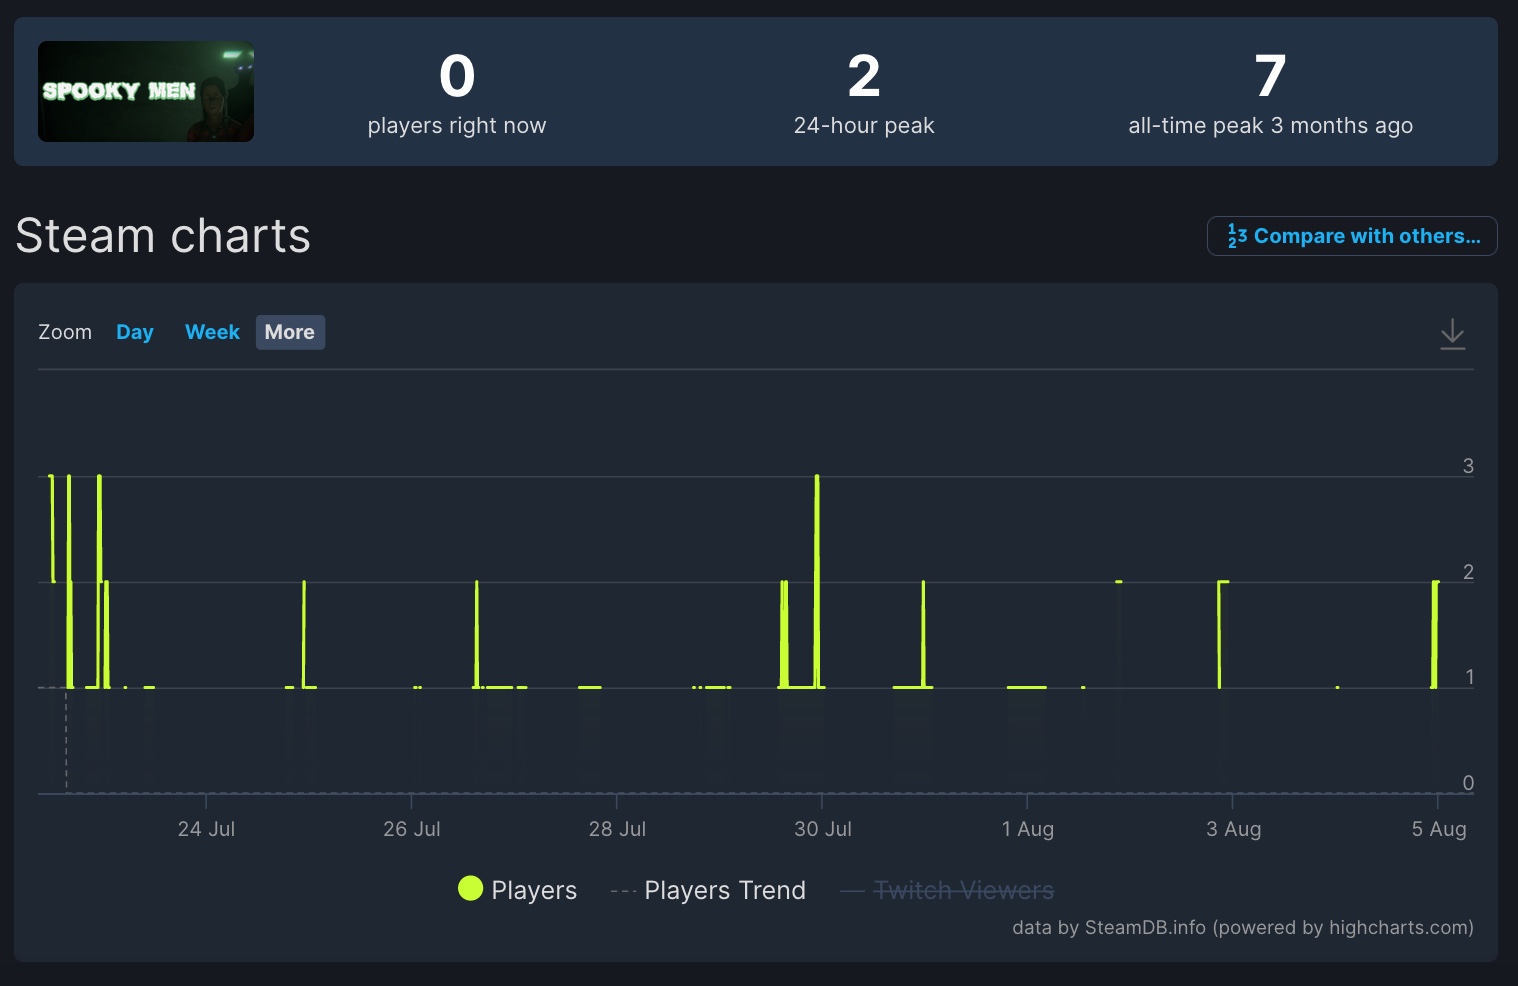1518x986 pixels.
Task: Click 'all-time peak 3 months ago' text
Action: [1270, 126]
